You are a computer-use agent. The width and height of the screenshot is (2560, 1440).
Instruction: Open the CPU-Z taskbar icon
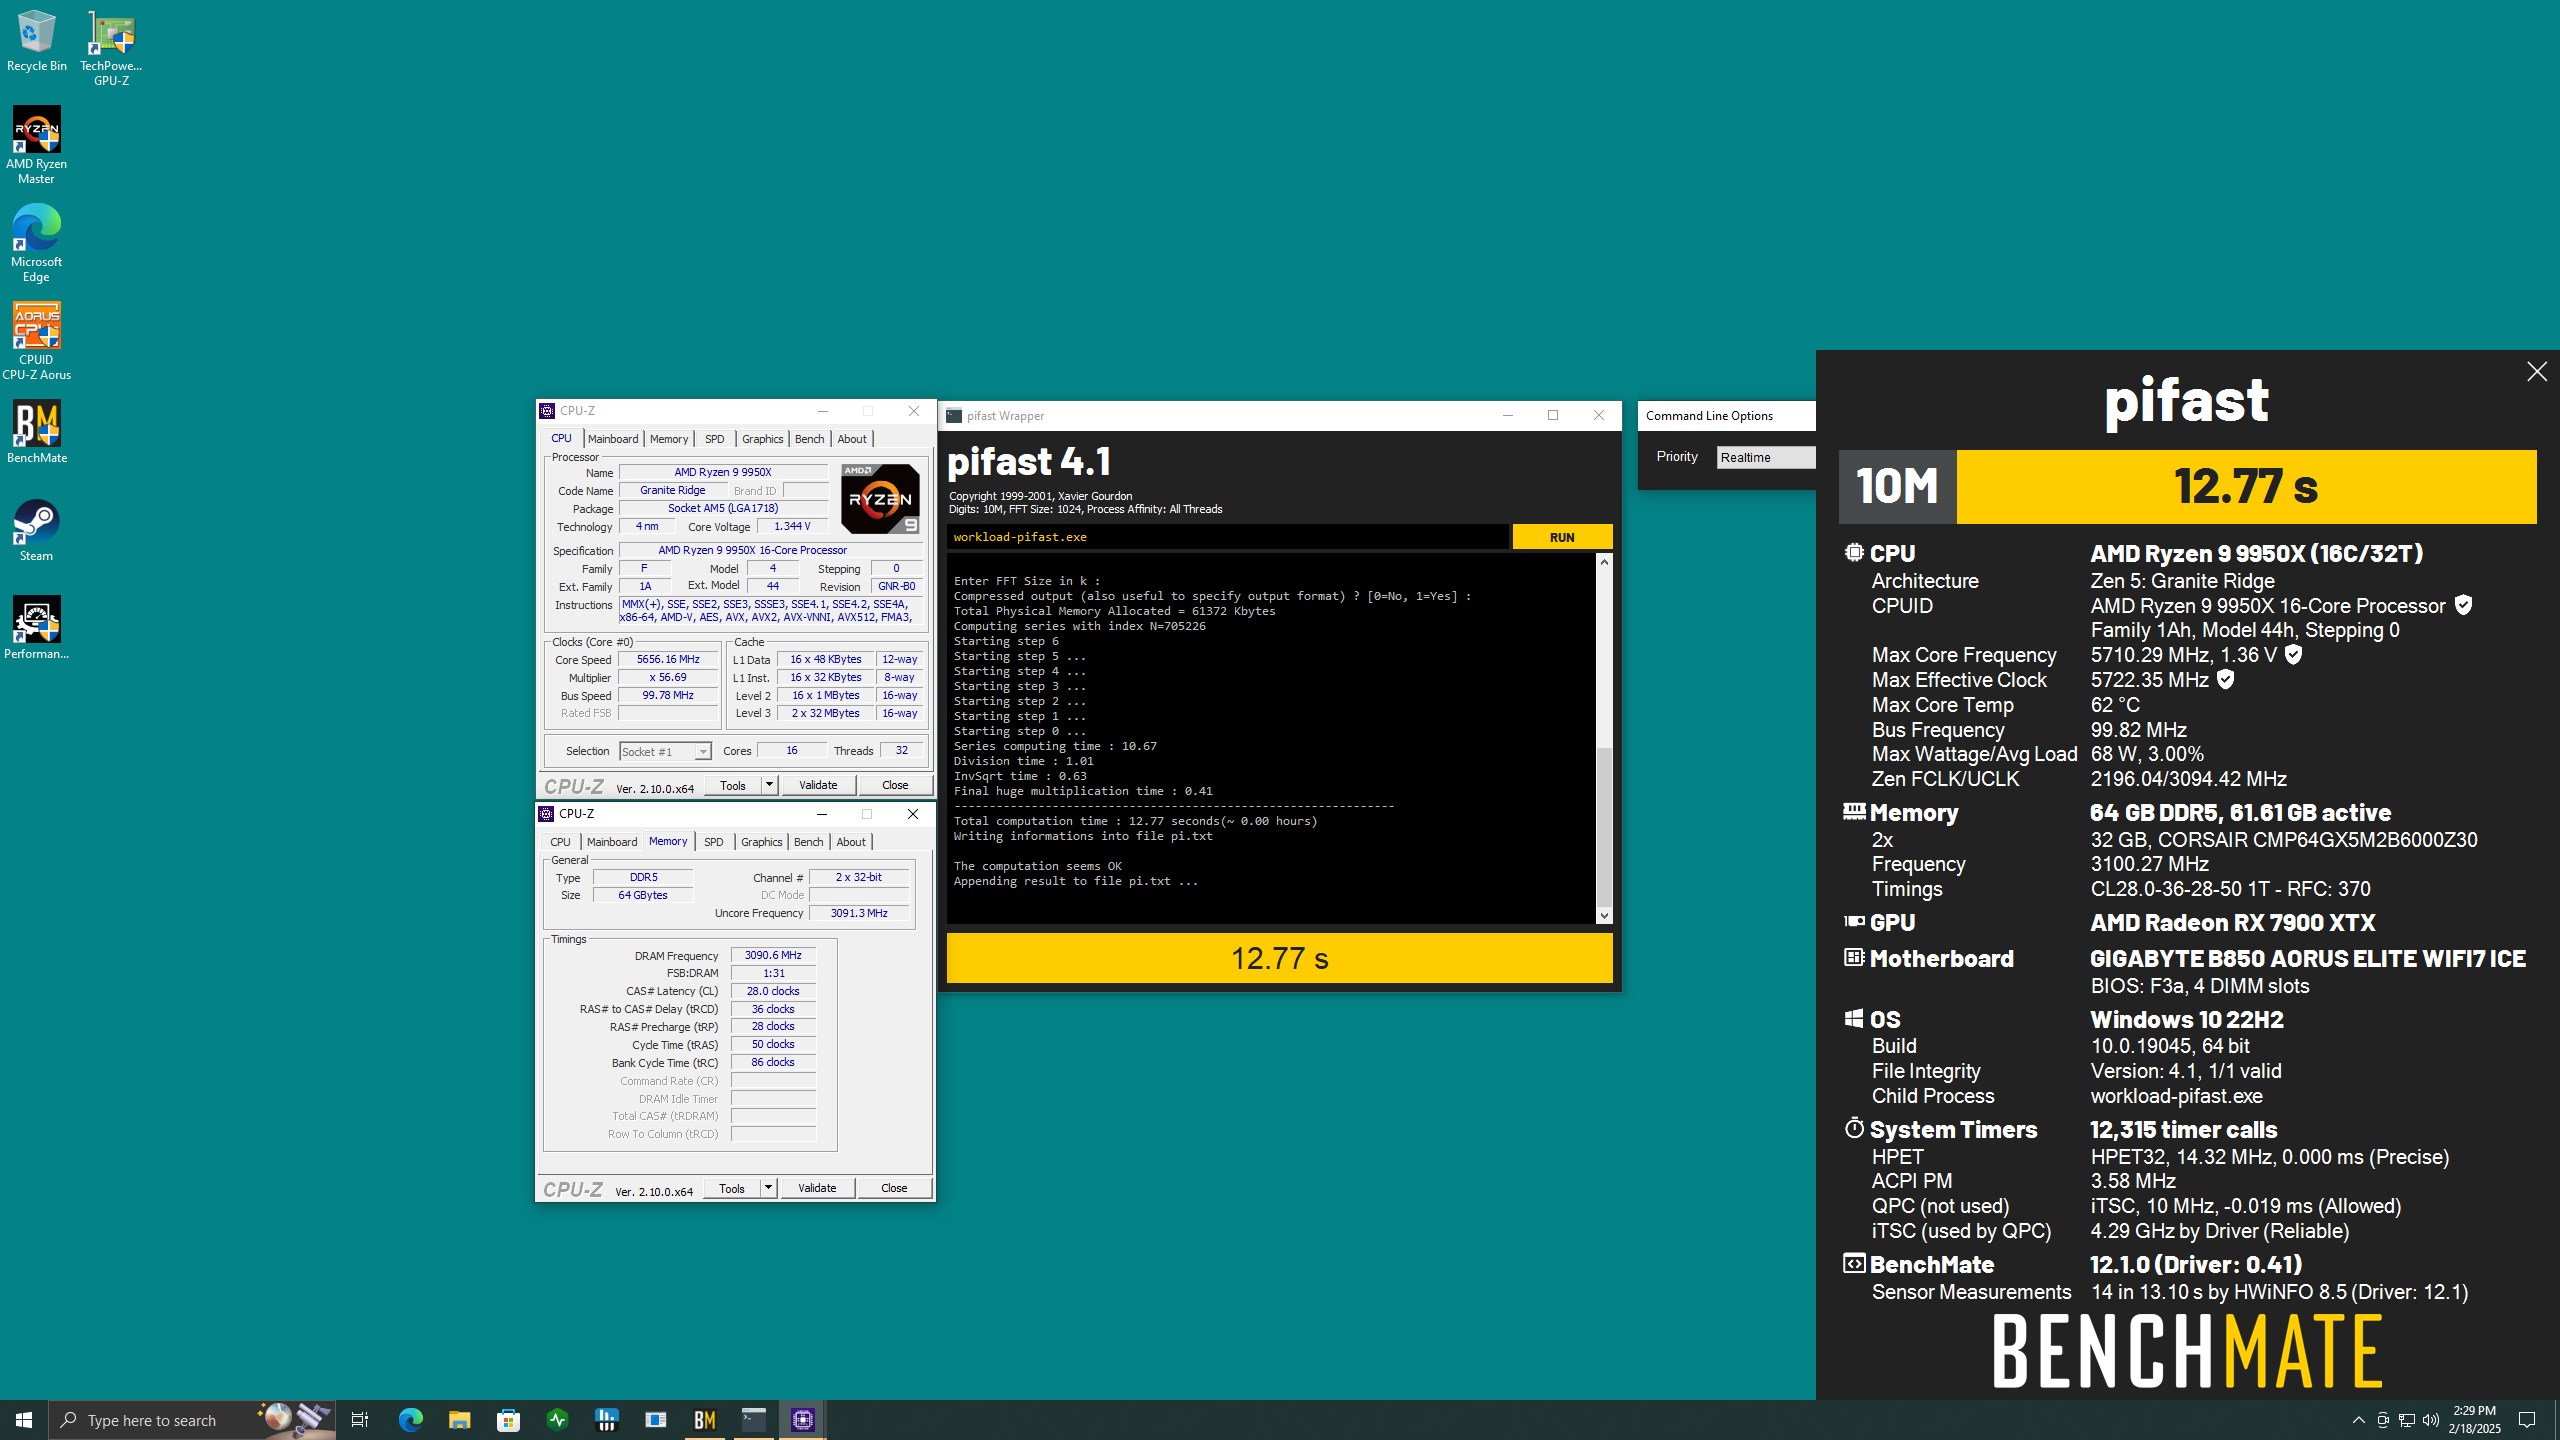pos(802,1420)
